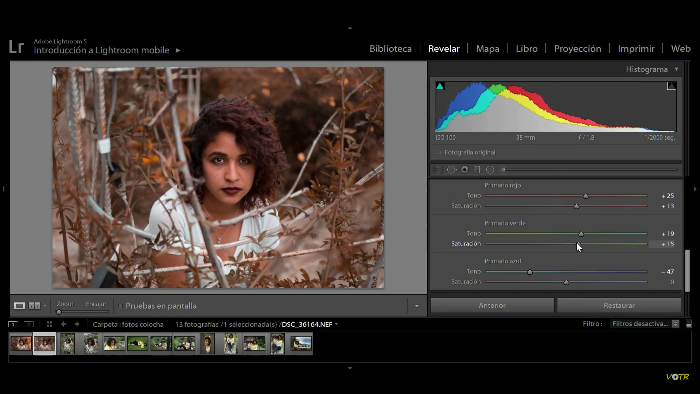Select first filmstrip thumbnail
Image resolution: width=700 pixels, height=394 pixels.
coord(21,344)
